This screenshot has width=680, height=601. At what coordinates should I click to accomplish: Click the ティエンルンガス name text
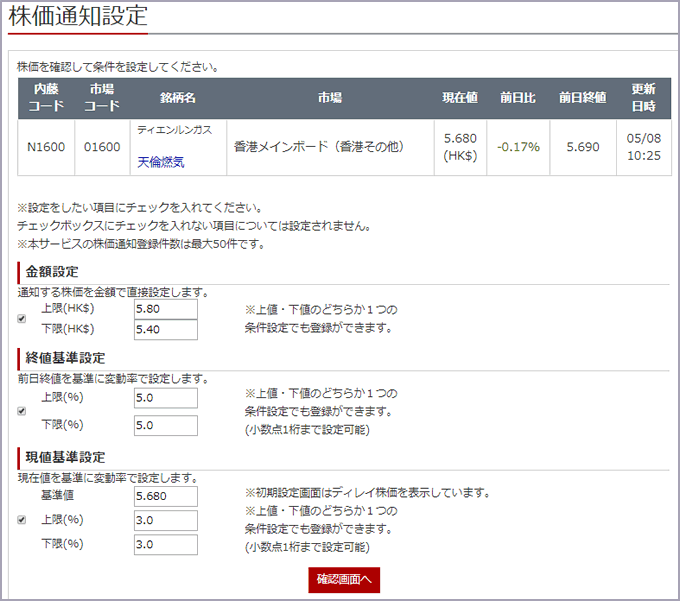tap(174, 130)
